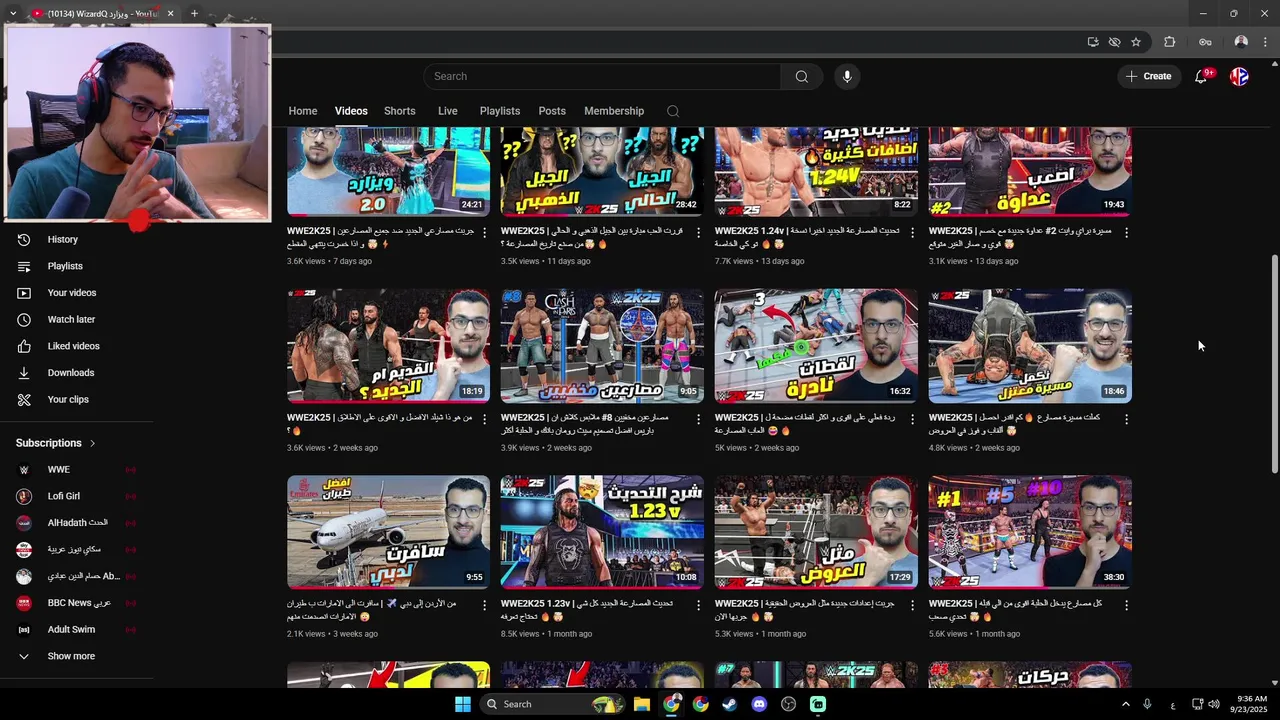The width and height of the screenshot is (1280, 720).
Task: Open account avatar menu
Action: point(1239,77)
